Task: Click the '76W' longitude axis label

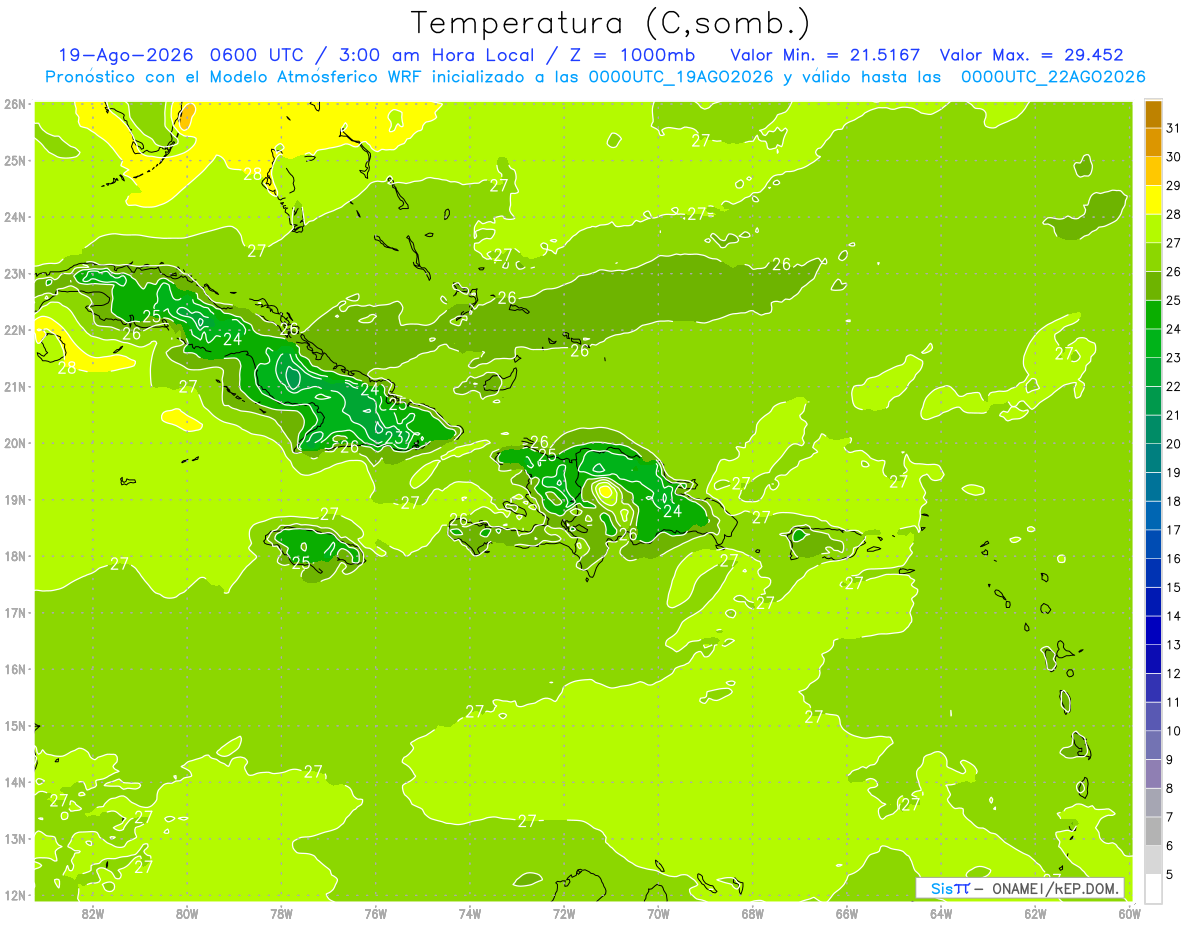Action: (x=376, y=913)
